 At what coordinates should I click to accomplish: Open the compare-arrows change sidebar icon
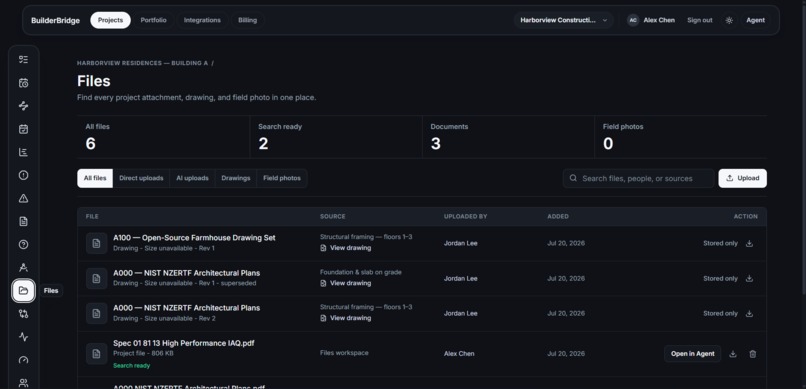coord(23,313)
